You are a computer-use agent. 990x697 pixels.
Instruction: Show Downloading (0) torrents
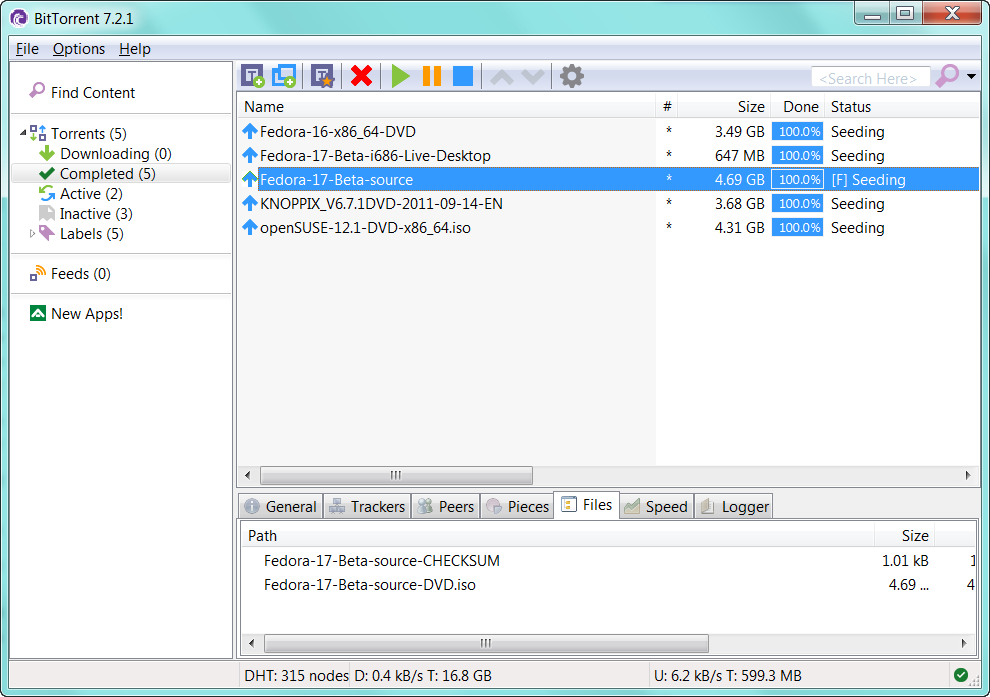pyautogui.click(x=116, y=153)
